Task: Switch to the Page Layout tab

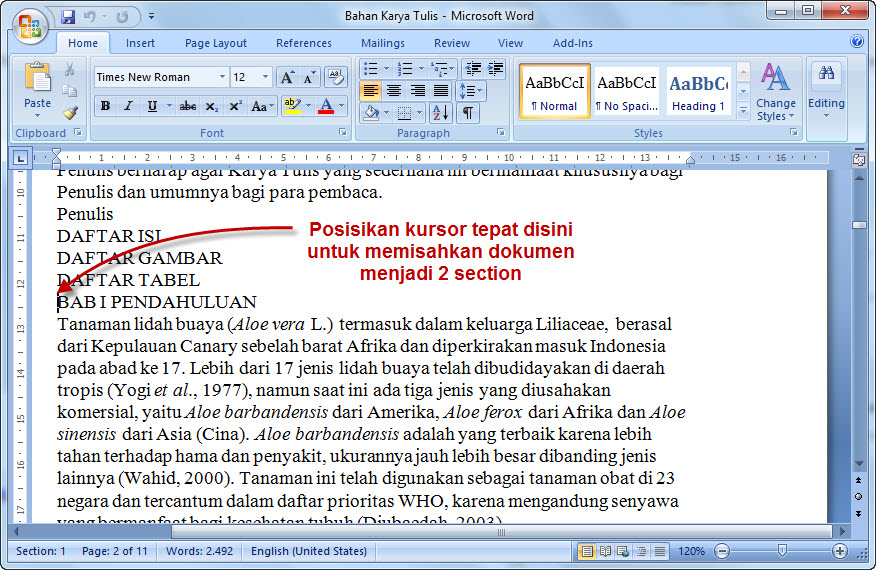Action: coord(216,43)
